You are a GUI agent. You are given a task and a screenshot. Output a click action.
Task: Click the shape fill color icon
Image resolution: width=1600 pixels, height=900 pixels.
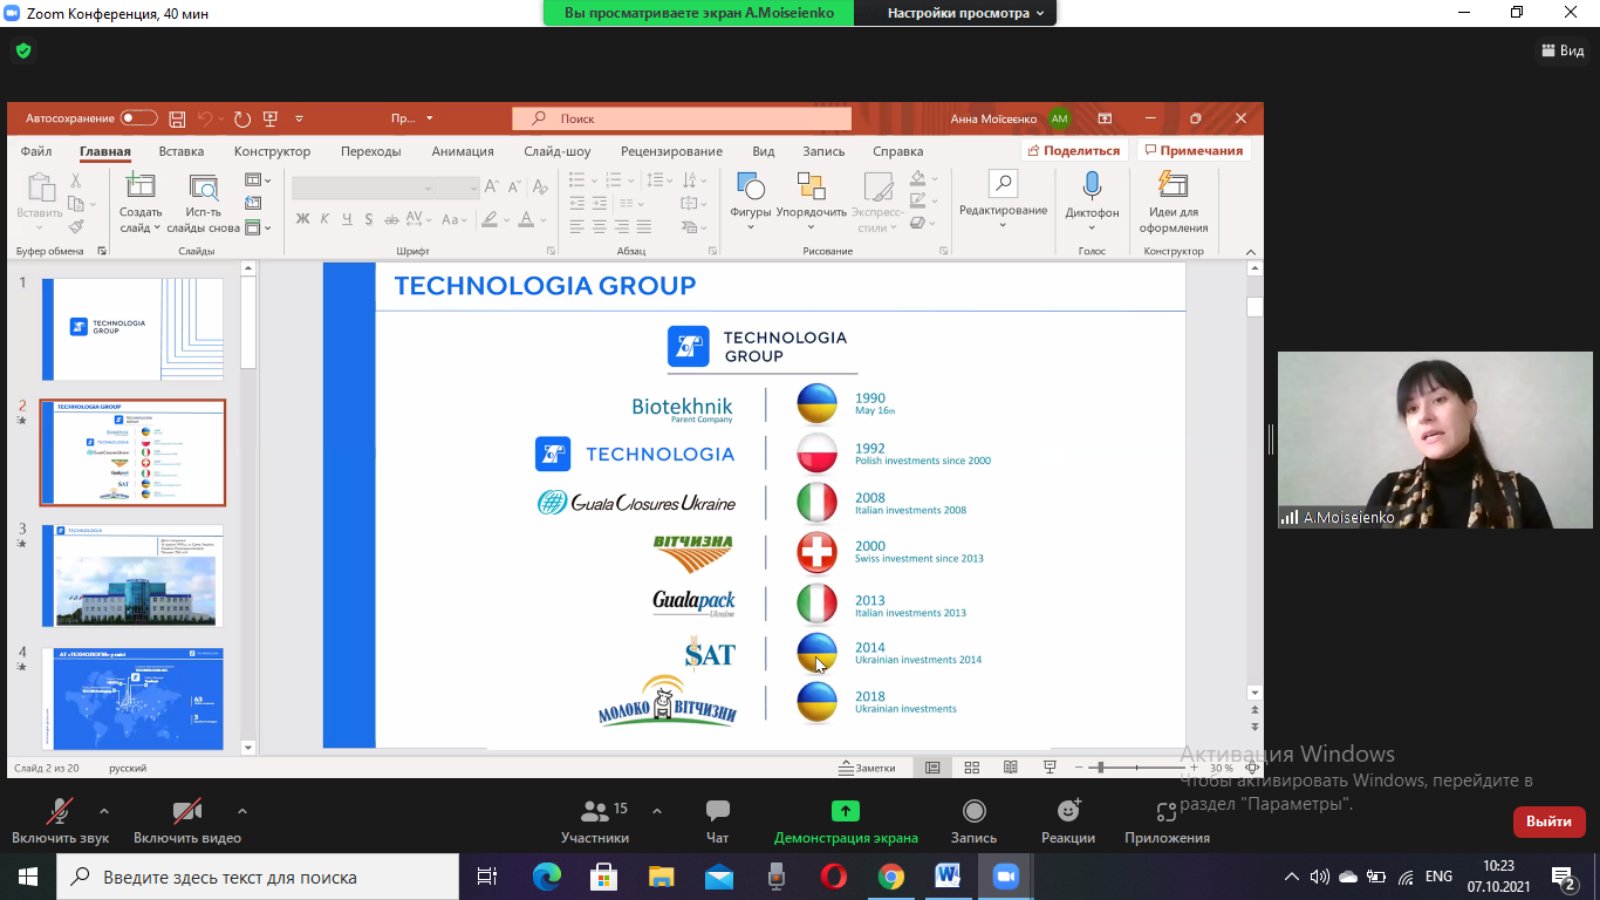[918, 178]
